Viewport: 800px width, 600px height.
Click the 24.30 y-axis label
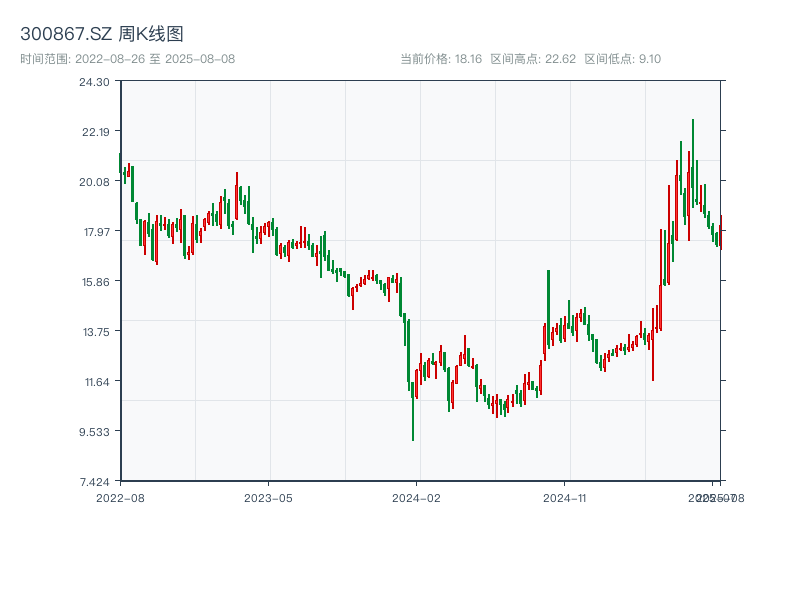point(95,82)
